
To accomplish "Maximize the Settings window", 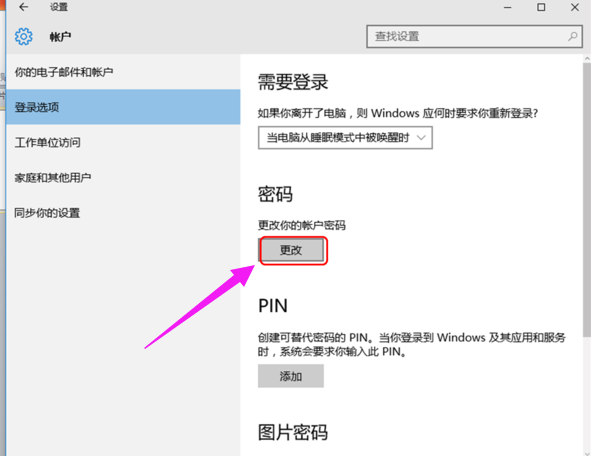I will coord(541,7).
